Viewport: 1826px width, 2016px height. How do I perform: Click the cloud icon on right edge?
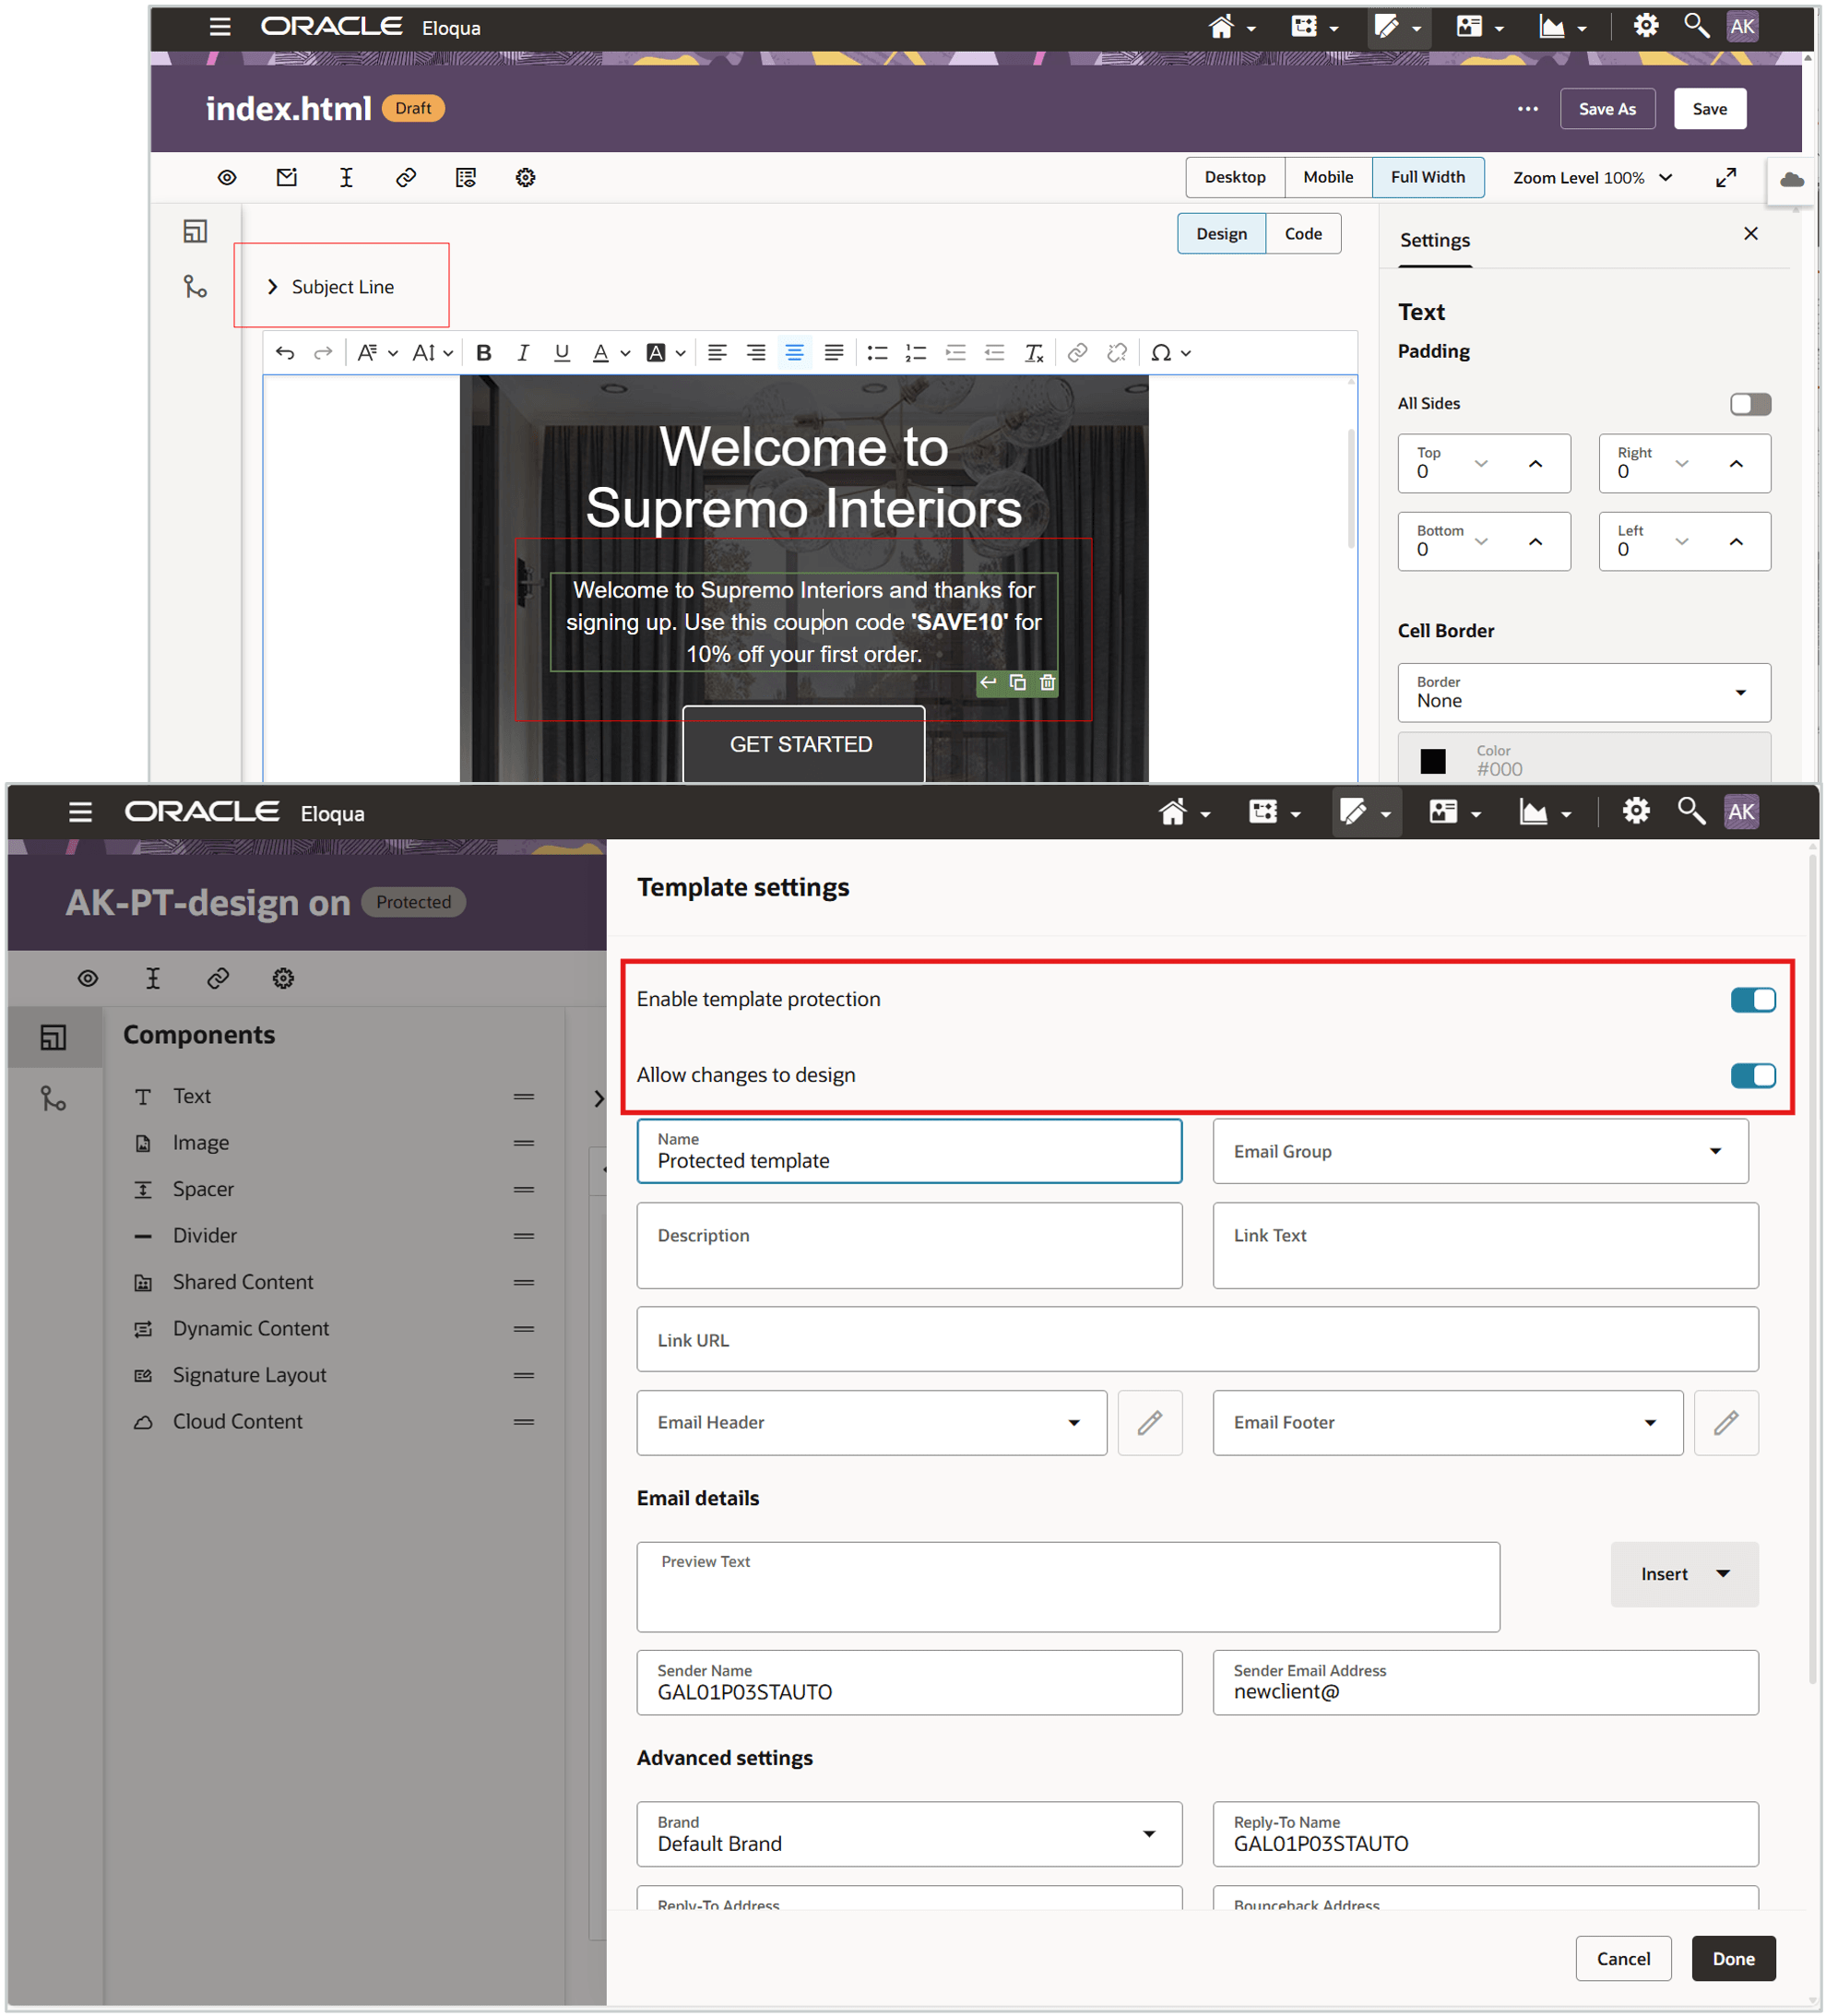tap(1792, 180)
